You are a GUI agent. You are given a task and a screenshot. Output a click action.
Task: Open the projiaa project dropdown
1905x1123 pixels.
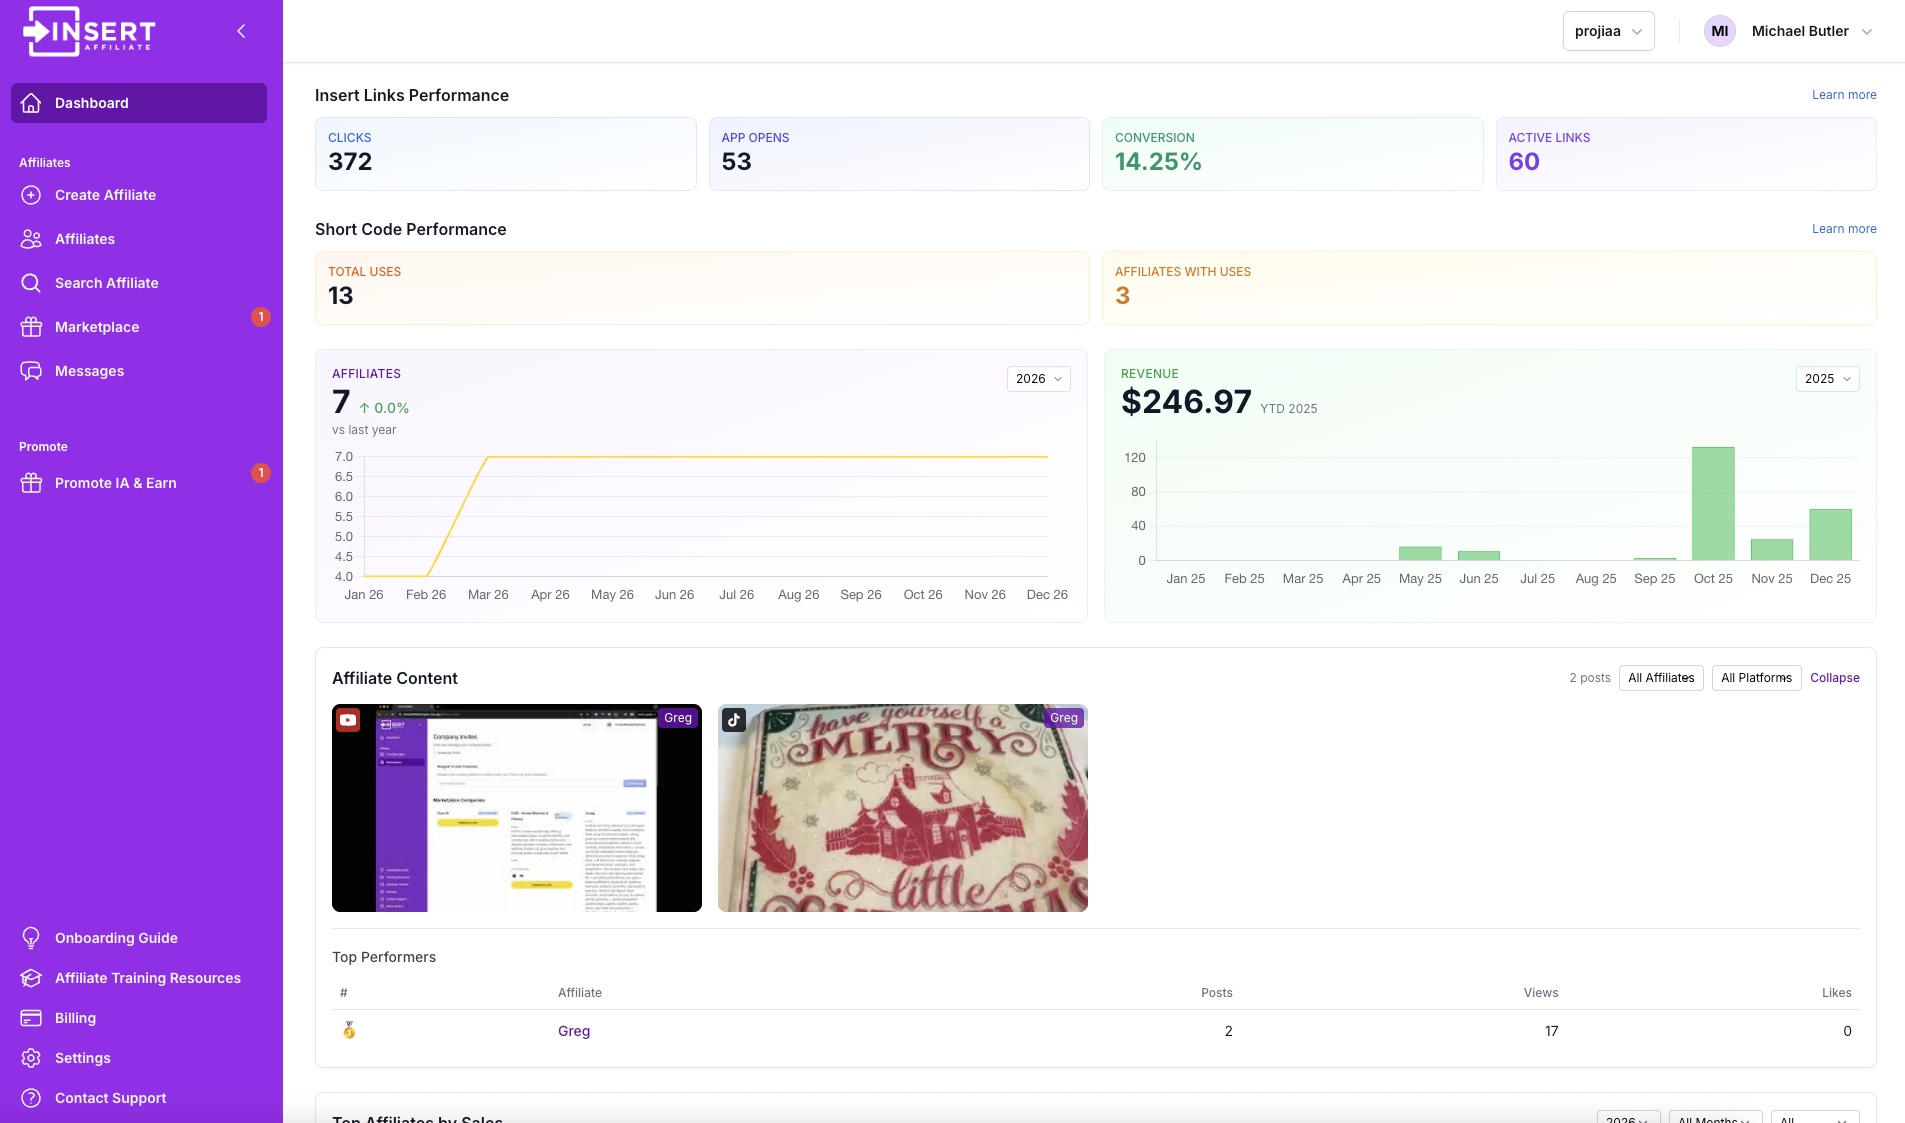click(x=1608, y=31)
